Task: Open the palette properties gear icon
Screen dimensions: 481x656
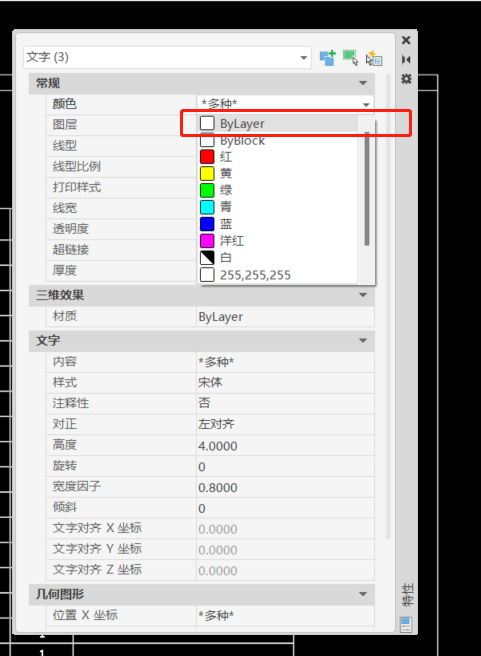Action: coord(406,79)
